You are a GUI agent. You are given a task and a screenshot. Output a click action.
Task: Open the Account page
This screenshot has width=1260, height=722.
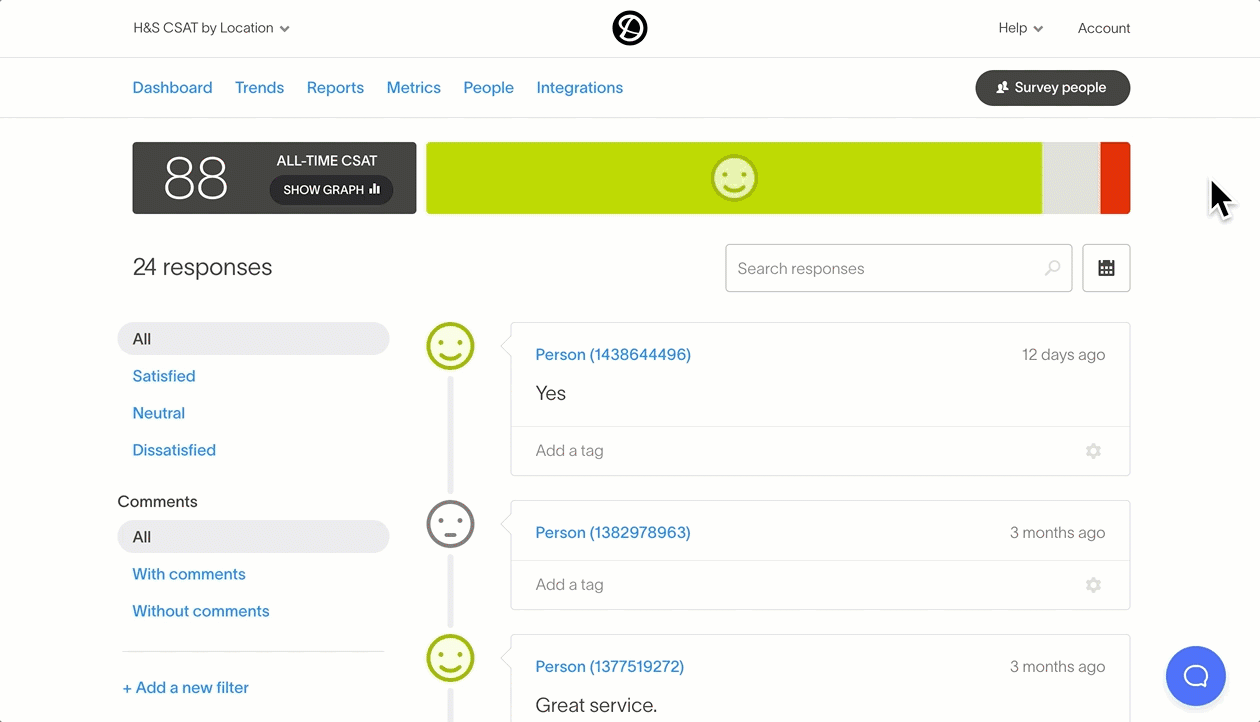(1104, 28)
